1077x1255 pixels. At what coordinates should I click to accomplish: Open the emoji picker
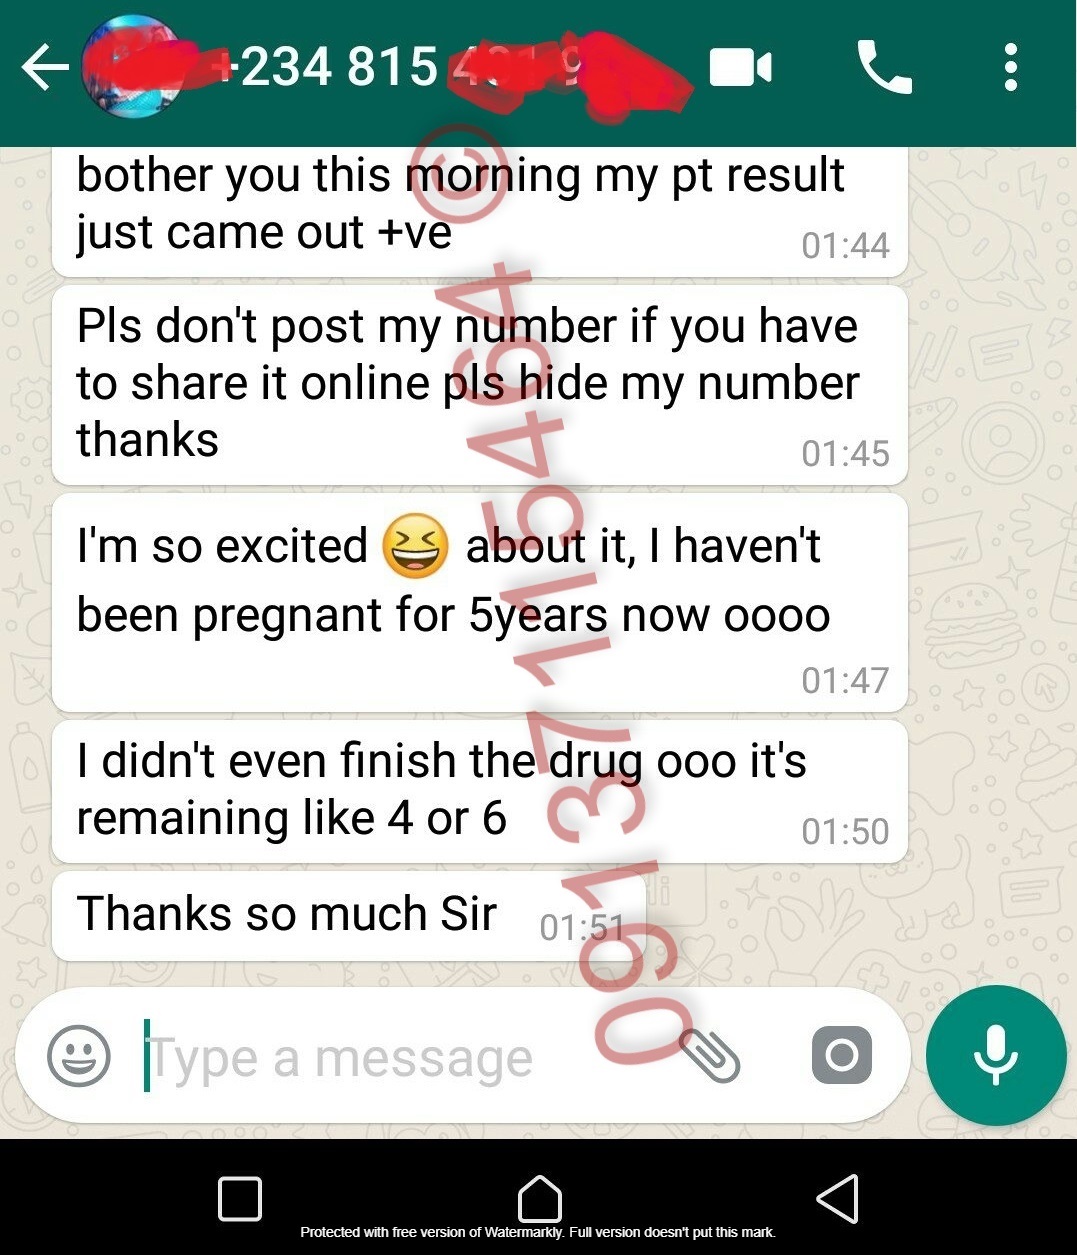pos(79,1056)
